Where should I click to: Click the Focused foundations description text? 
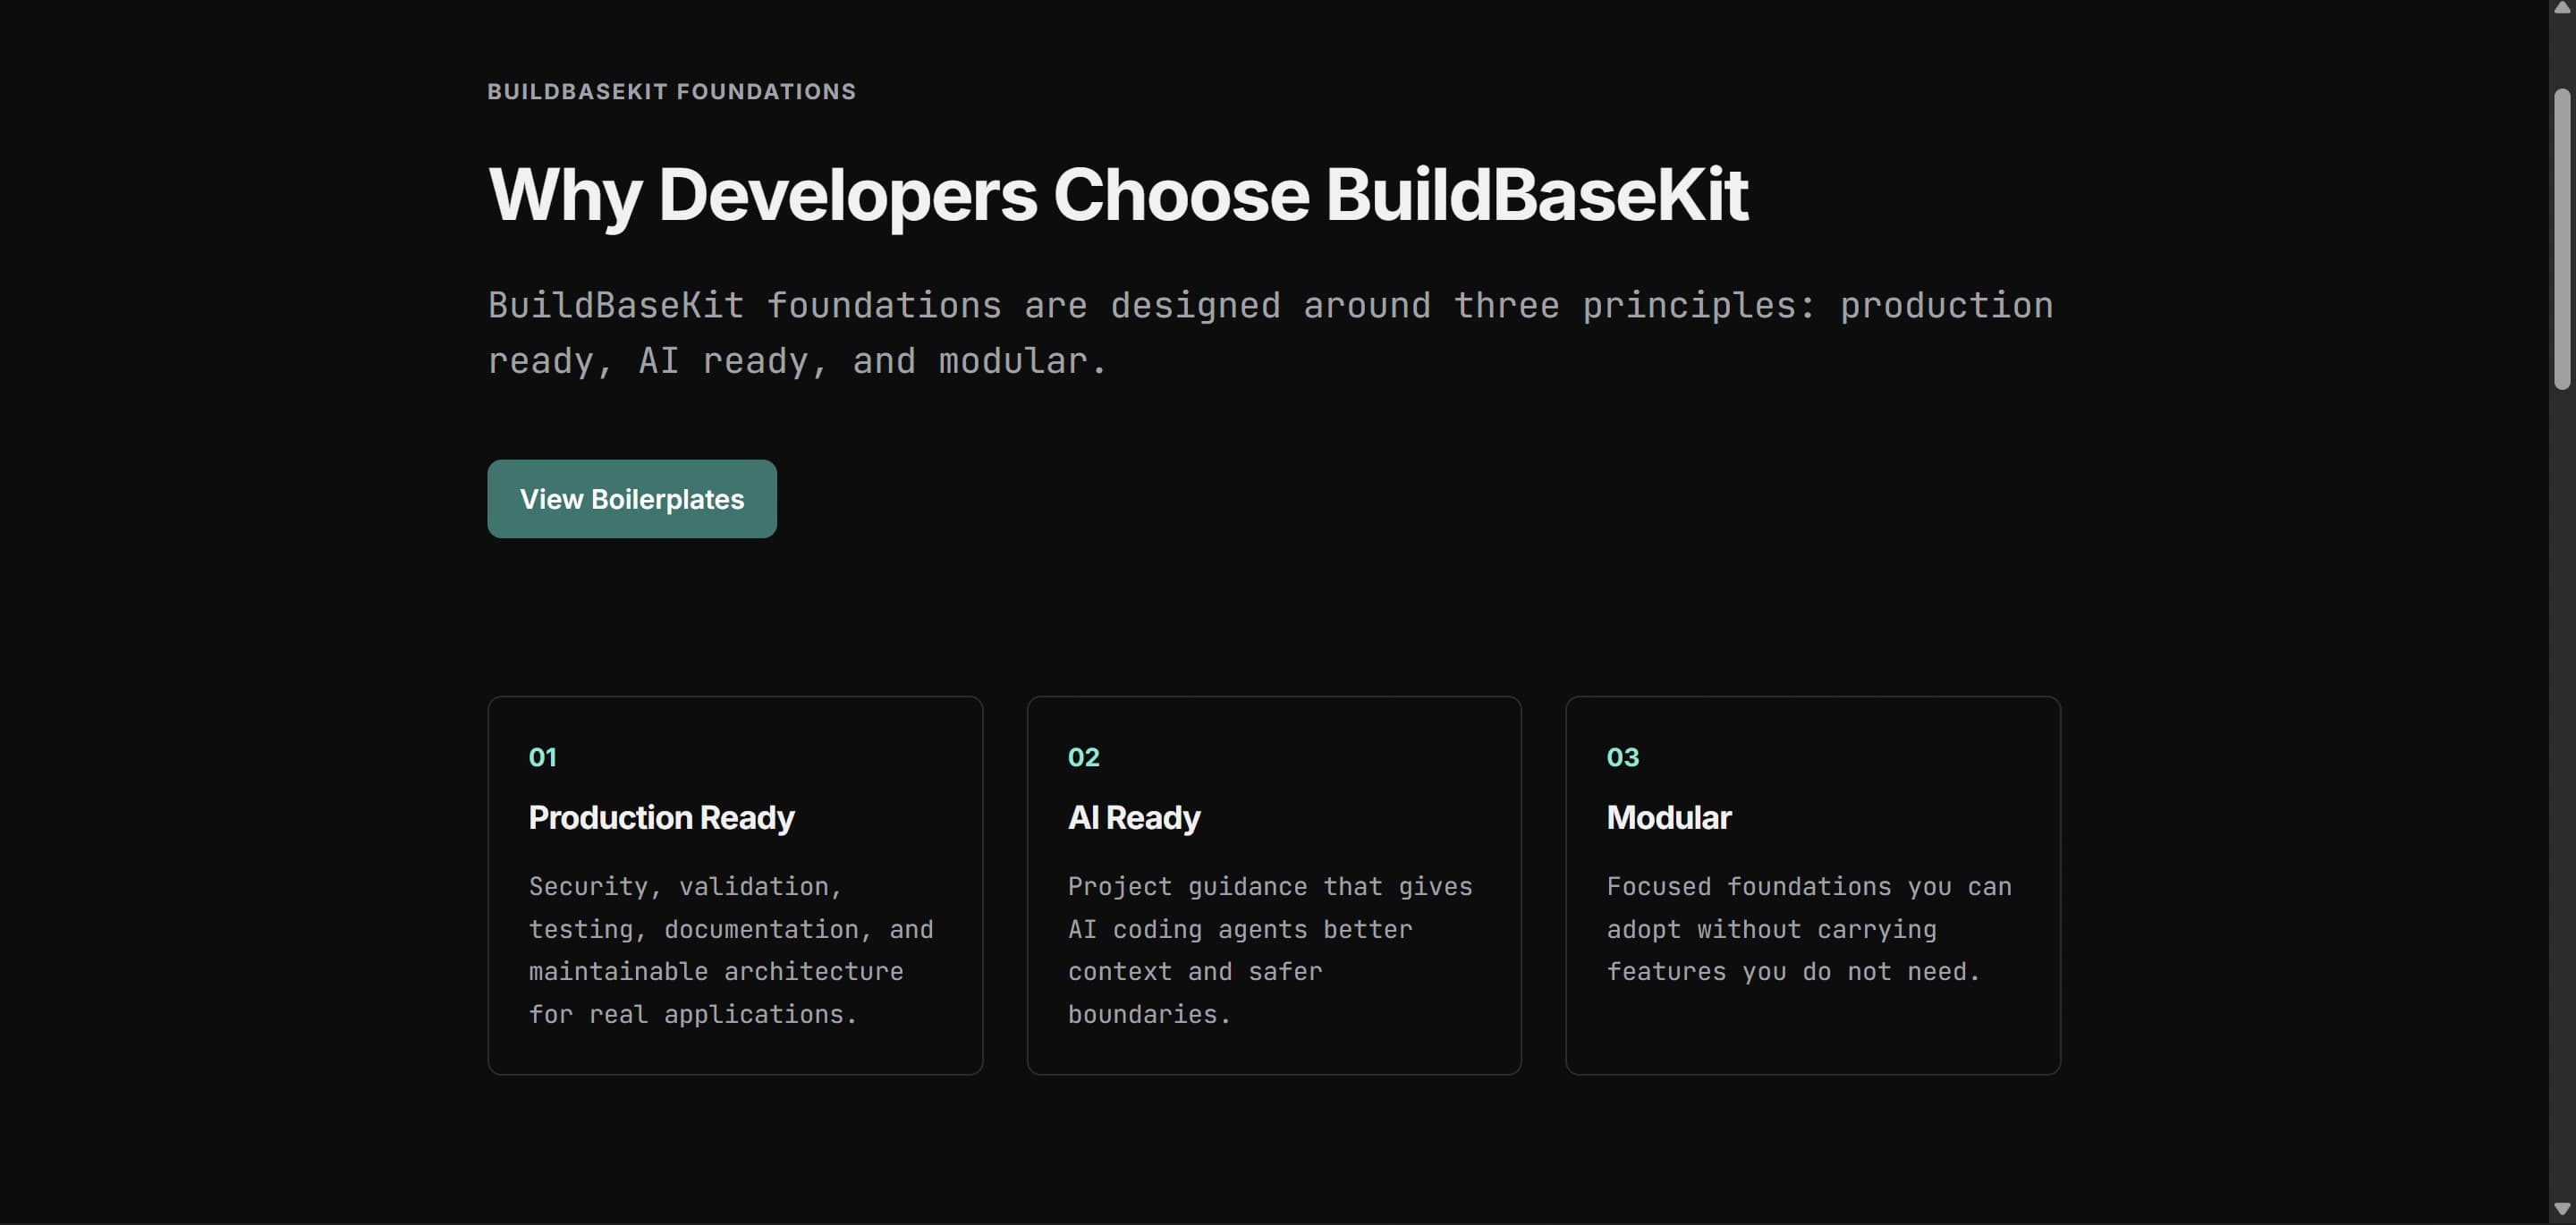1809,929
